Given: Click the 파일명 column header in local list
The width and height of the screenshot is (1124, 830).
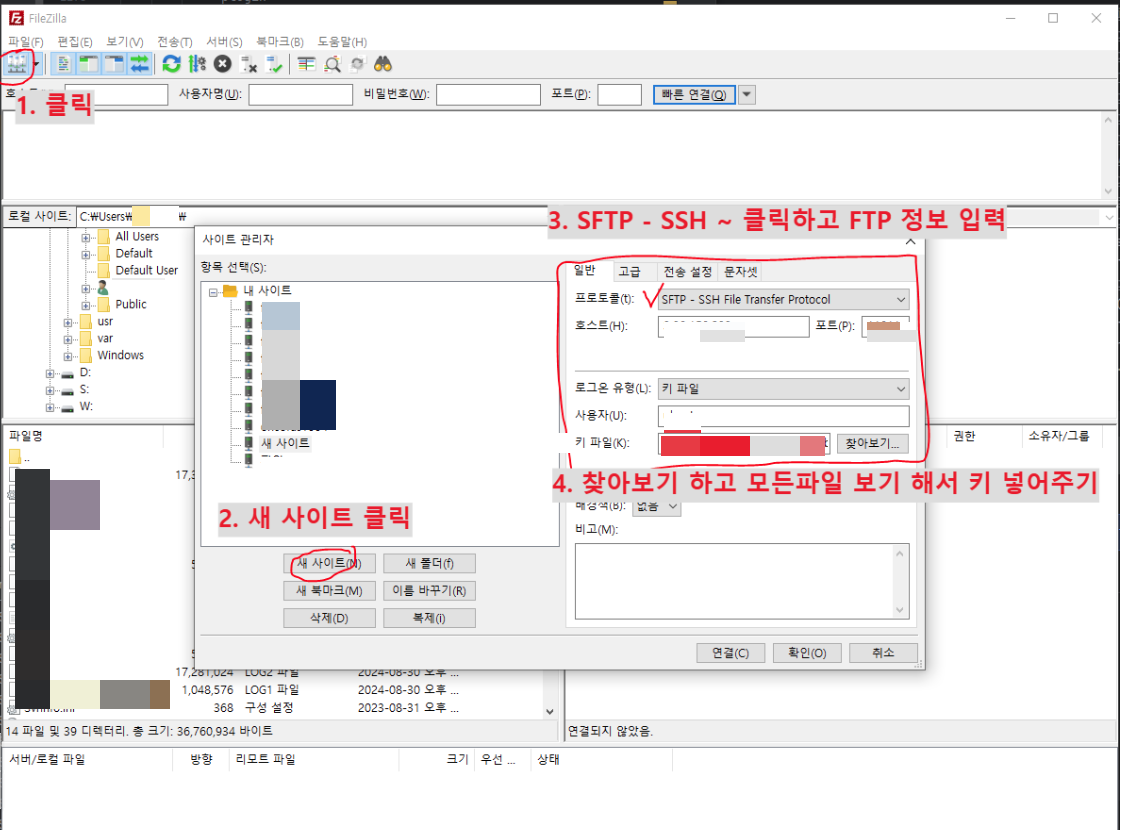Looking at the screenshot, I should [85, 436].
